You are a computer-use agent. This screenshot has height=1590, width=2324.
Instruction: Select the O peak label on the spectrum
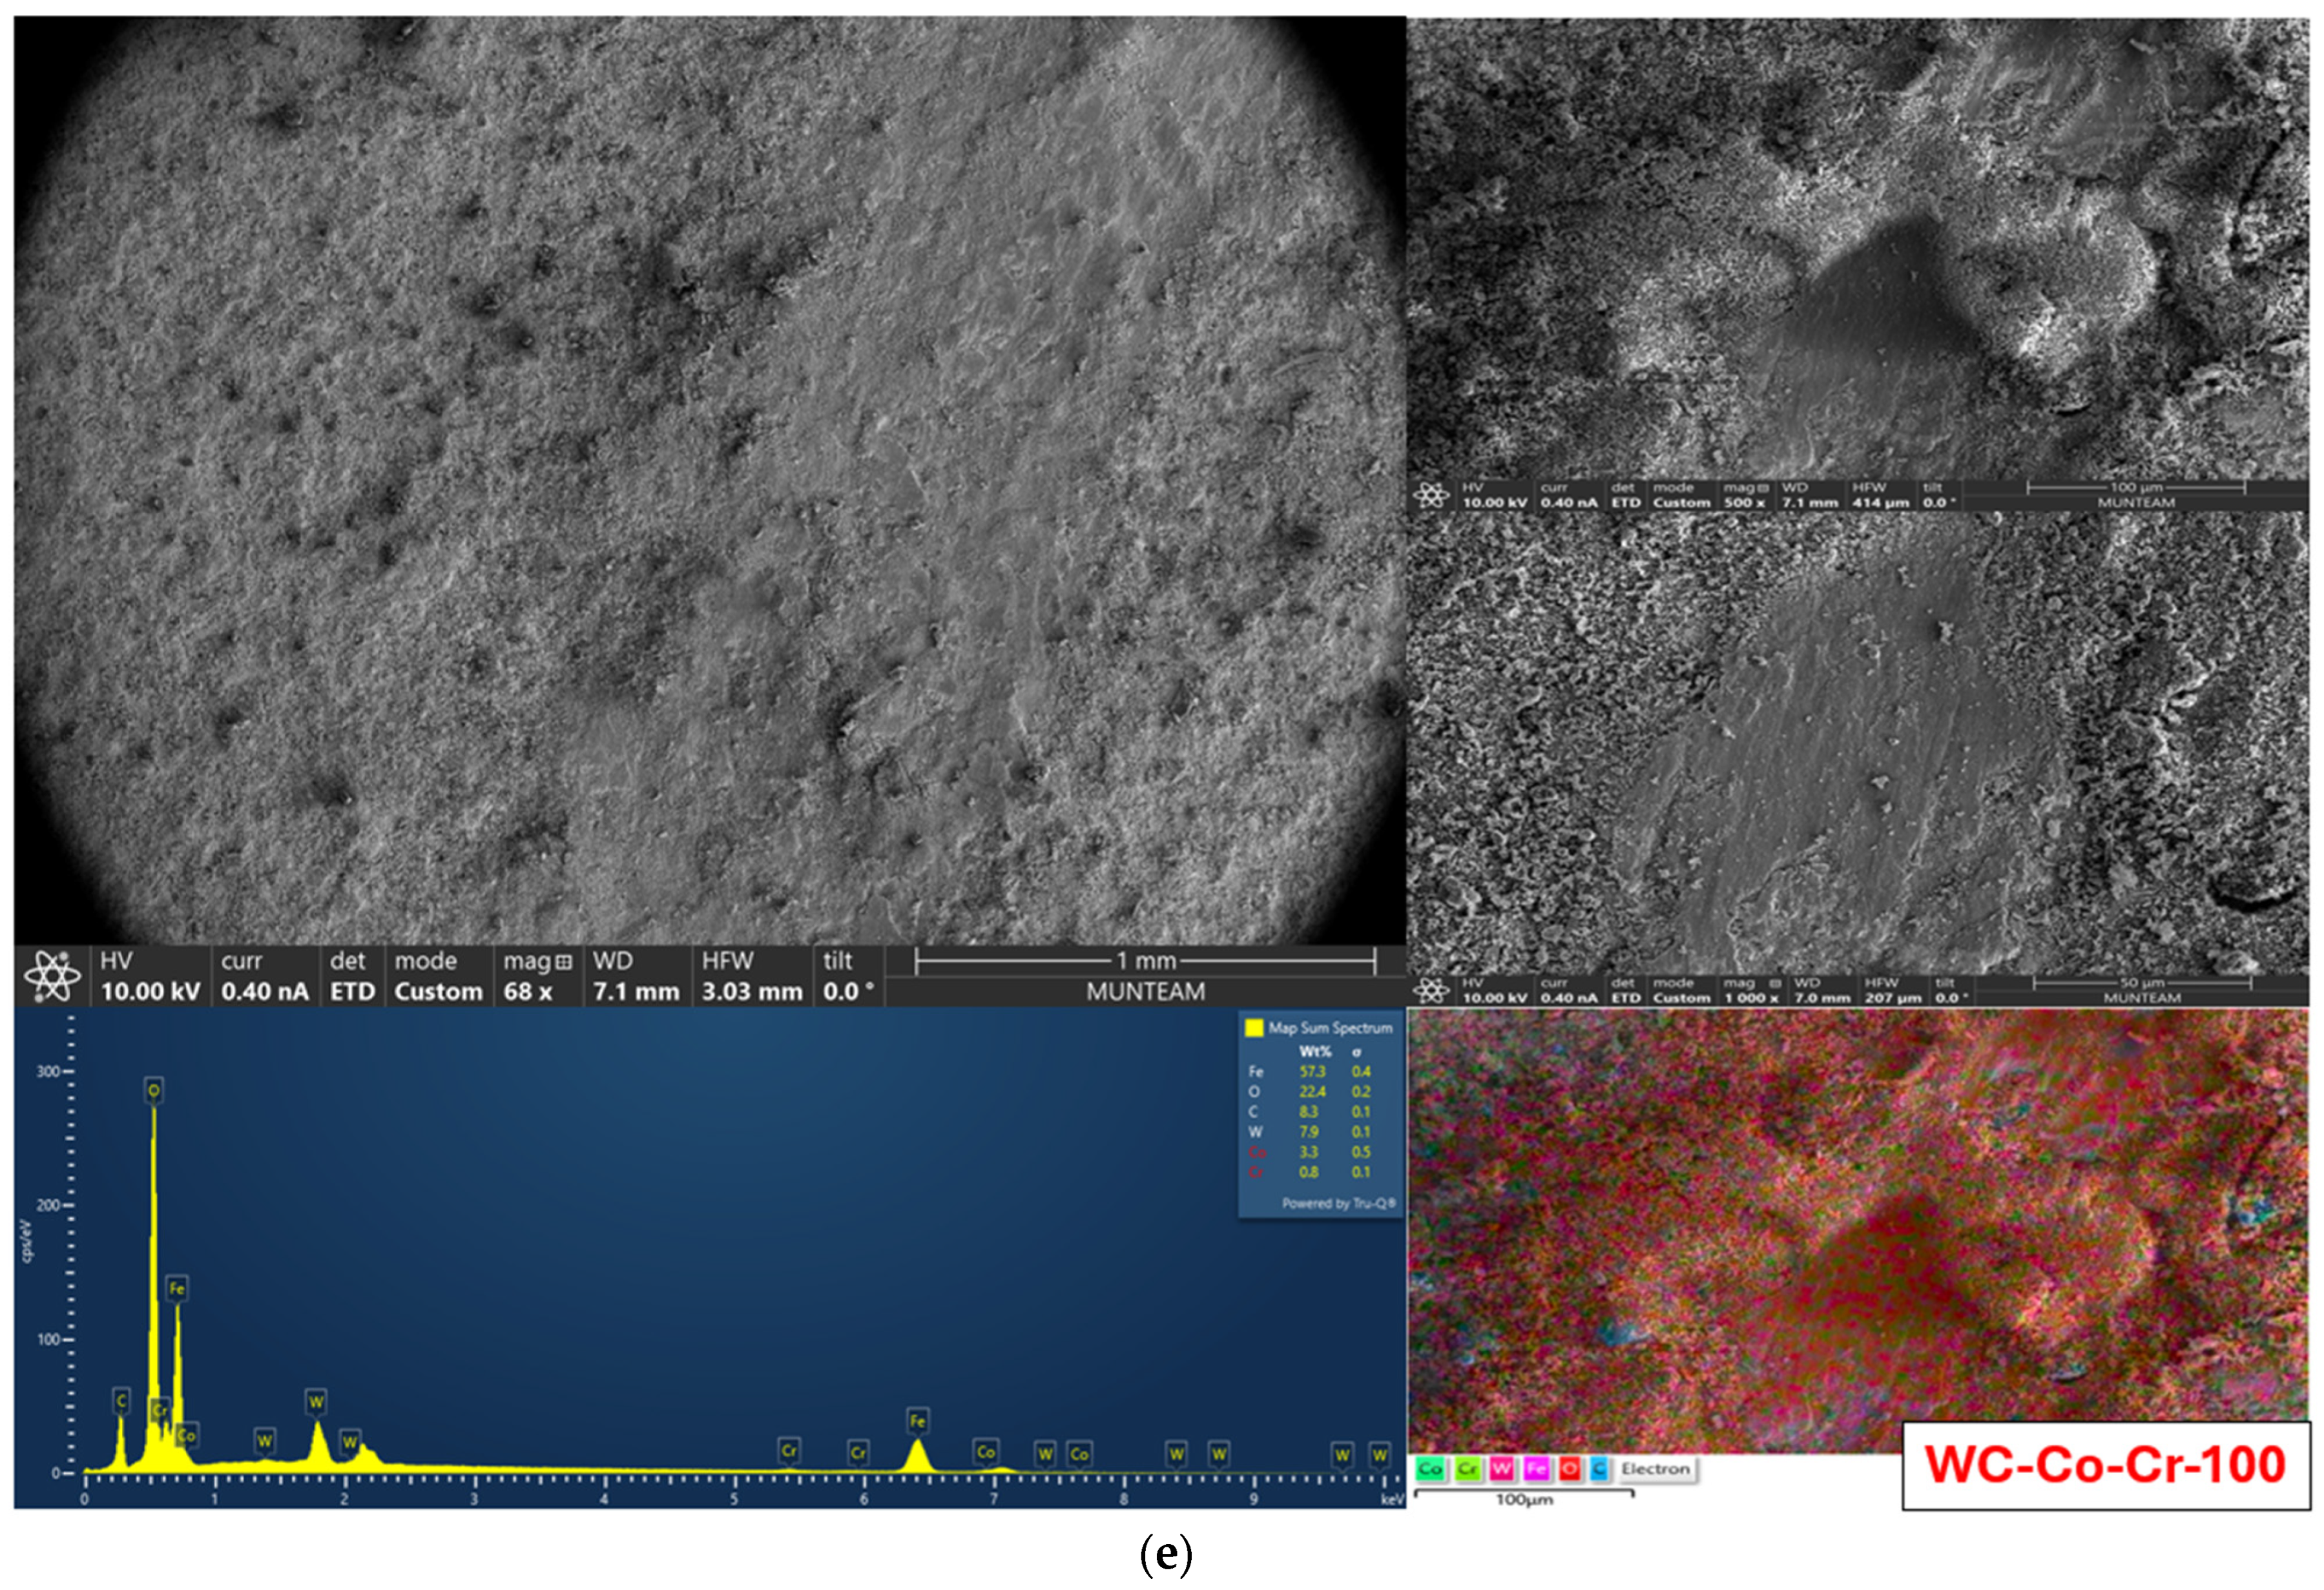pos(154,1090)
